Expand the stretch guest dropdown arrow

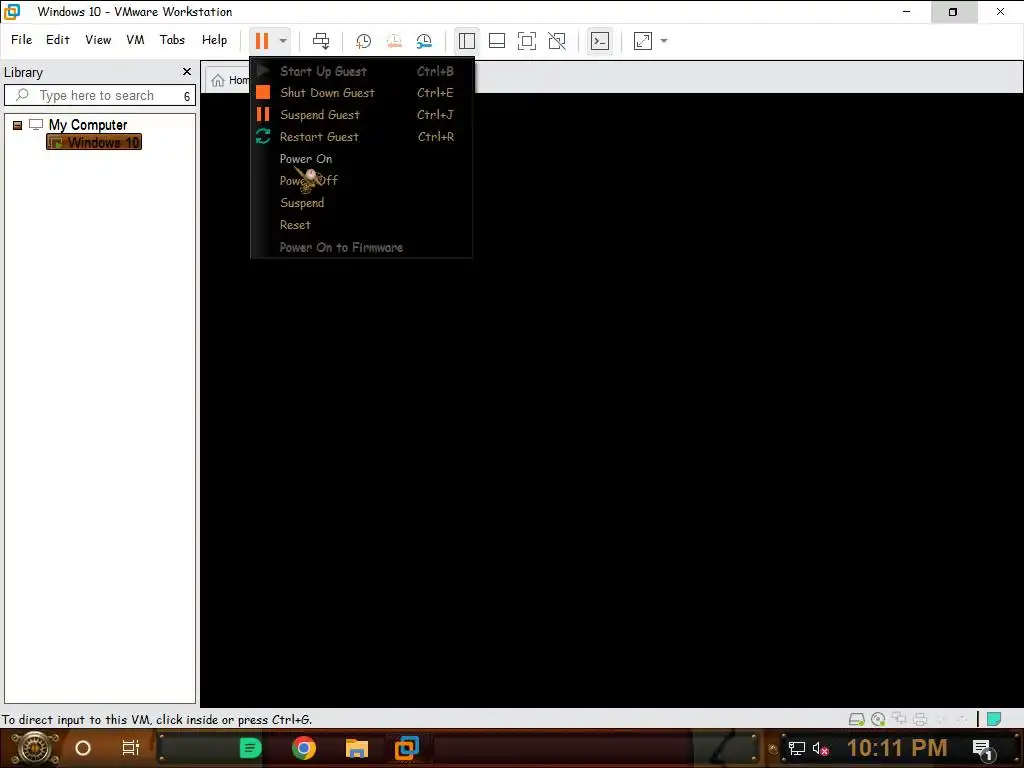[664, 41]
